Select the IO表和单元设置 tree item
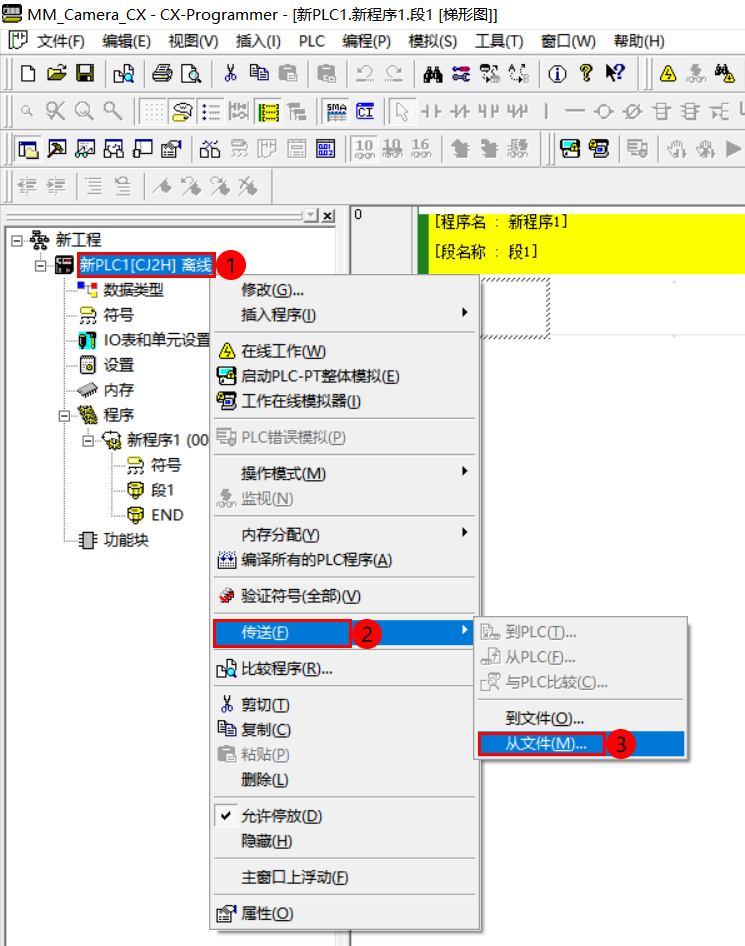 tap(157, 340)
